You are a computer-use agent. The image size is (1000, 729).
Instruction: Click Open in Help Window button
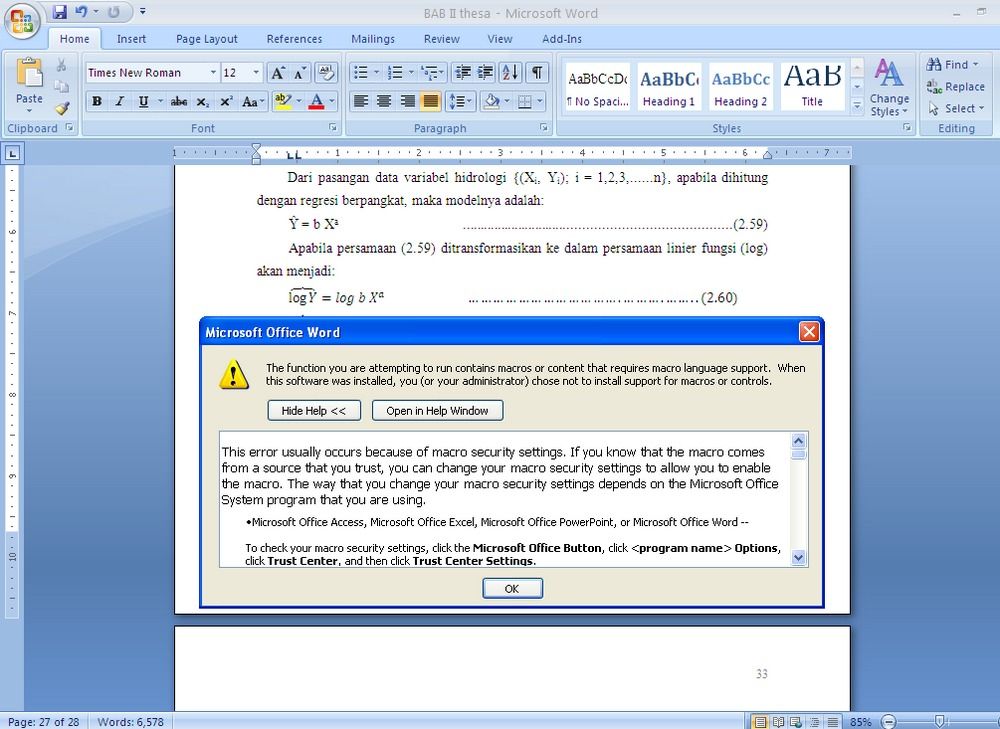(437, 411)
